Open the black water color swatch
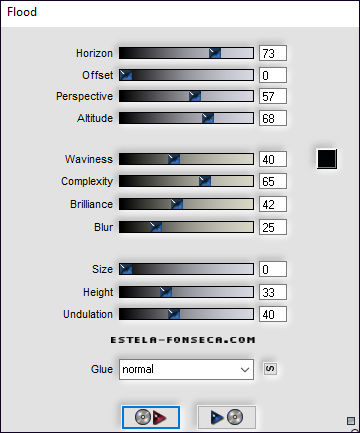 tap(327, 159)
